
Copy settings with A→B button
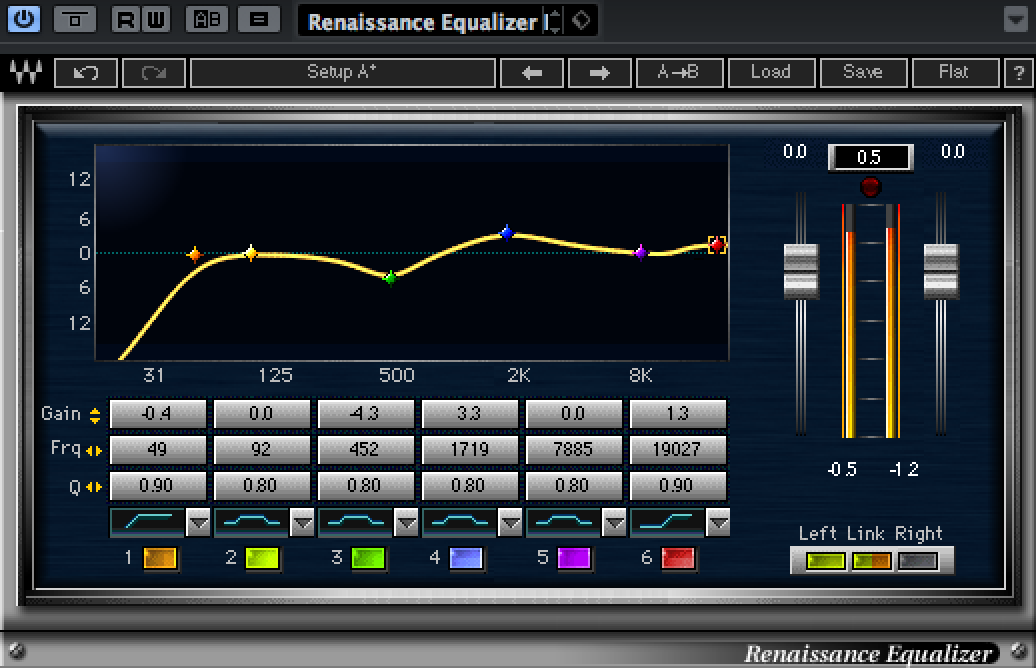tap(679, 72)
